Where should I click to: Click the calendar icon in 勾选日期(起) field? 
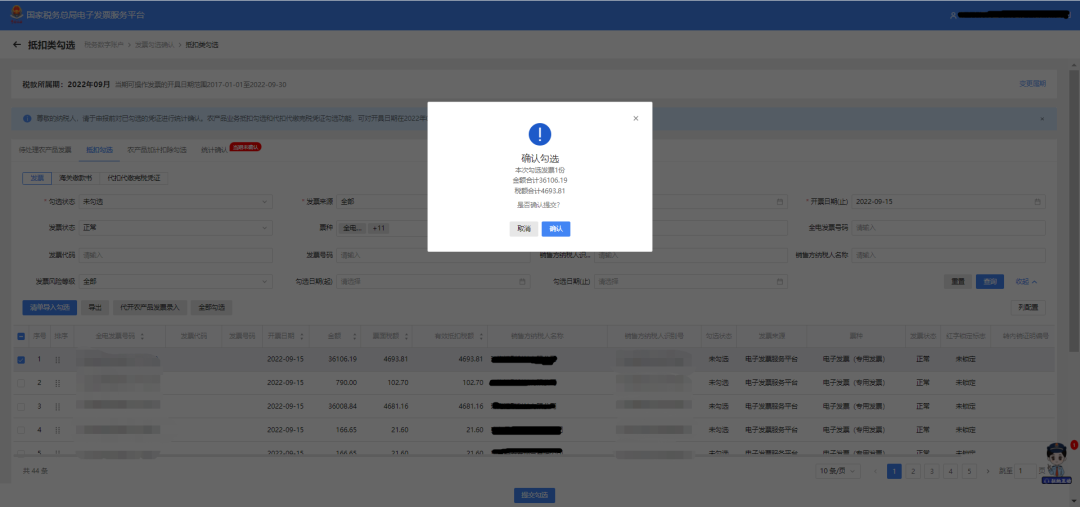tap(522, 282)
